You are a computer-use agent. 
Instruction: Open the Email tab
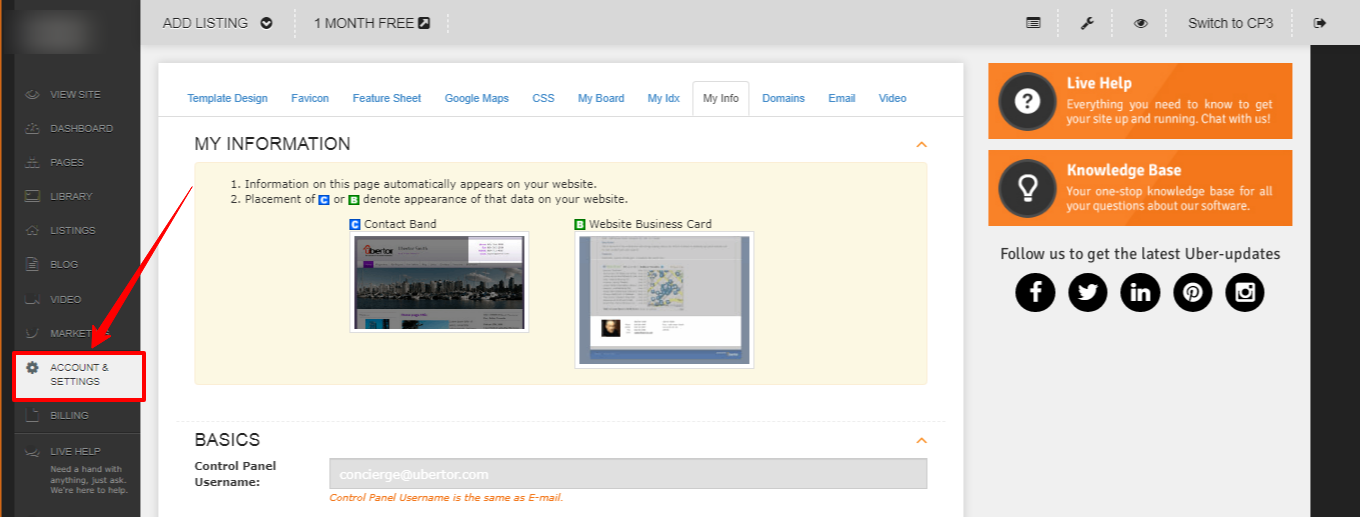click(x=842, y=98)
